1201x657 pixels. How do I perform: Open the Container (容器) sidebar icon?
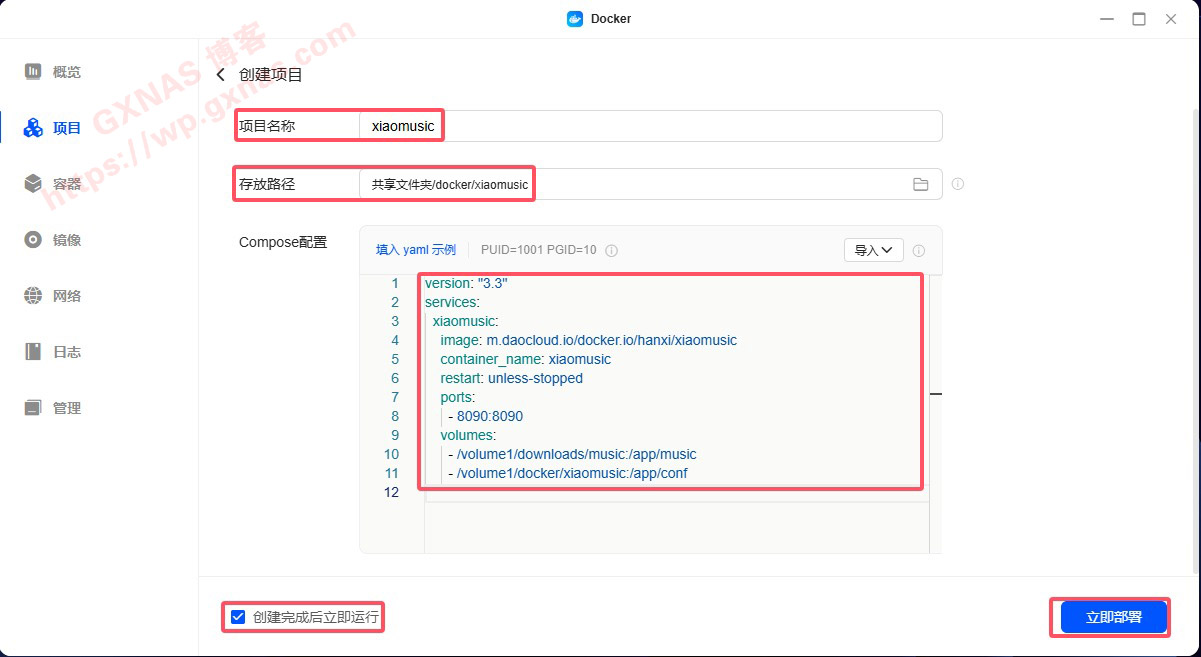[34, 184]
